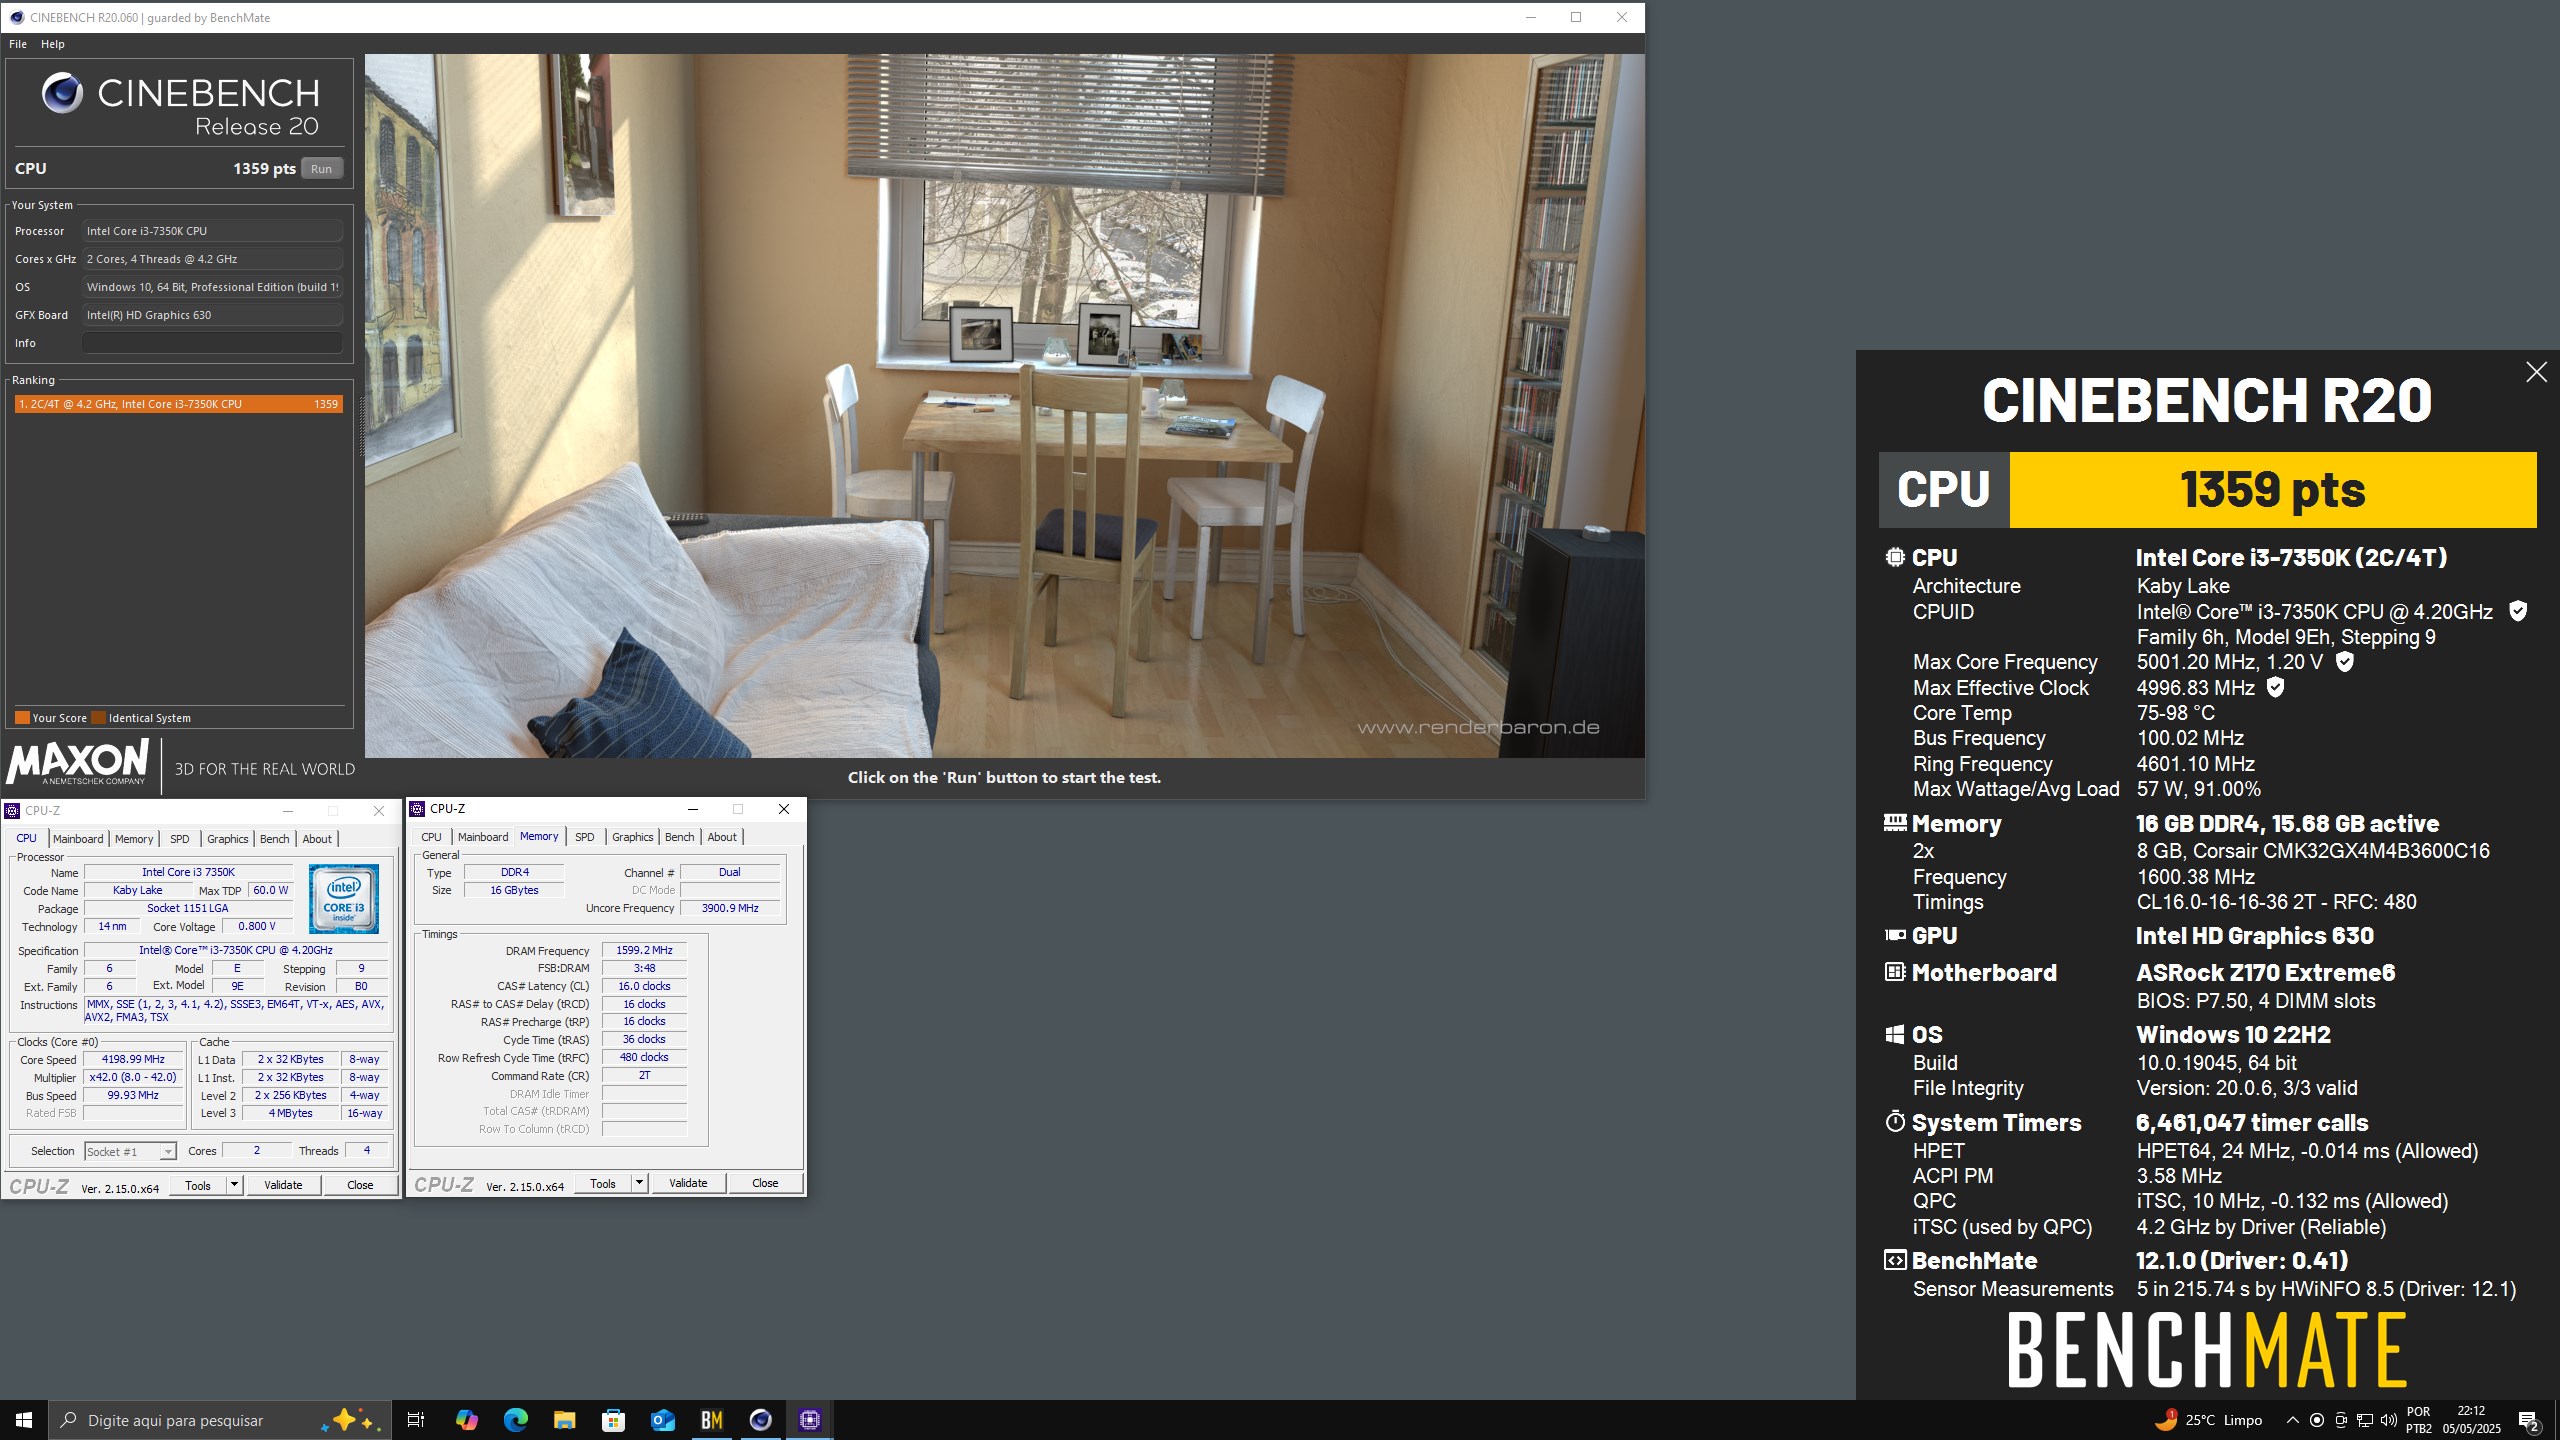Switch to Bench tab in right CPU-Z
Screen dimensions: 2560x1440
[680, 837]
